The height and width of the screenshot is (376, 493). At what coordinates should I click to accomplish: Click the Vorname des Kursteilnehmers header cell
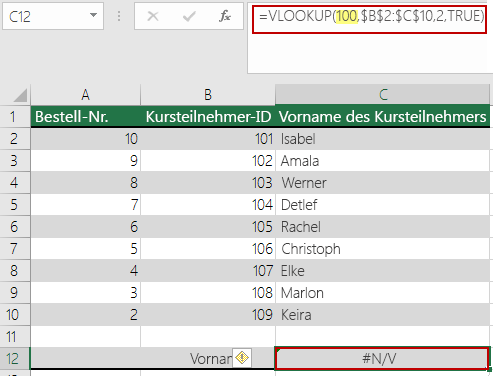tap(383, 117)
